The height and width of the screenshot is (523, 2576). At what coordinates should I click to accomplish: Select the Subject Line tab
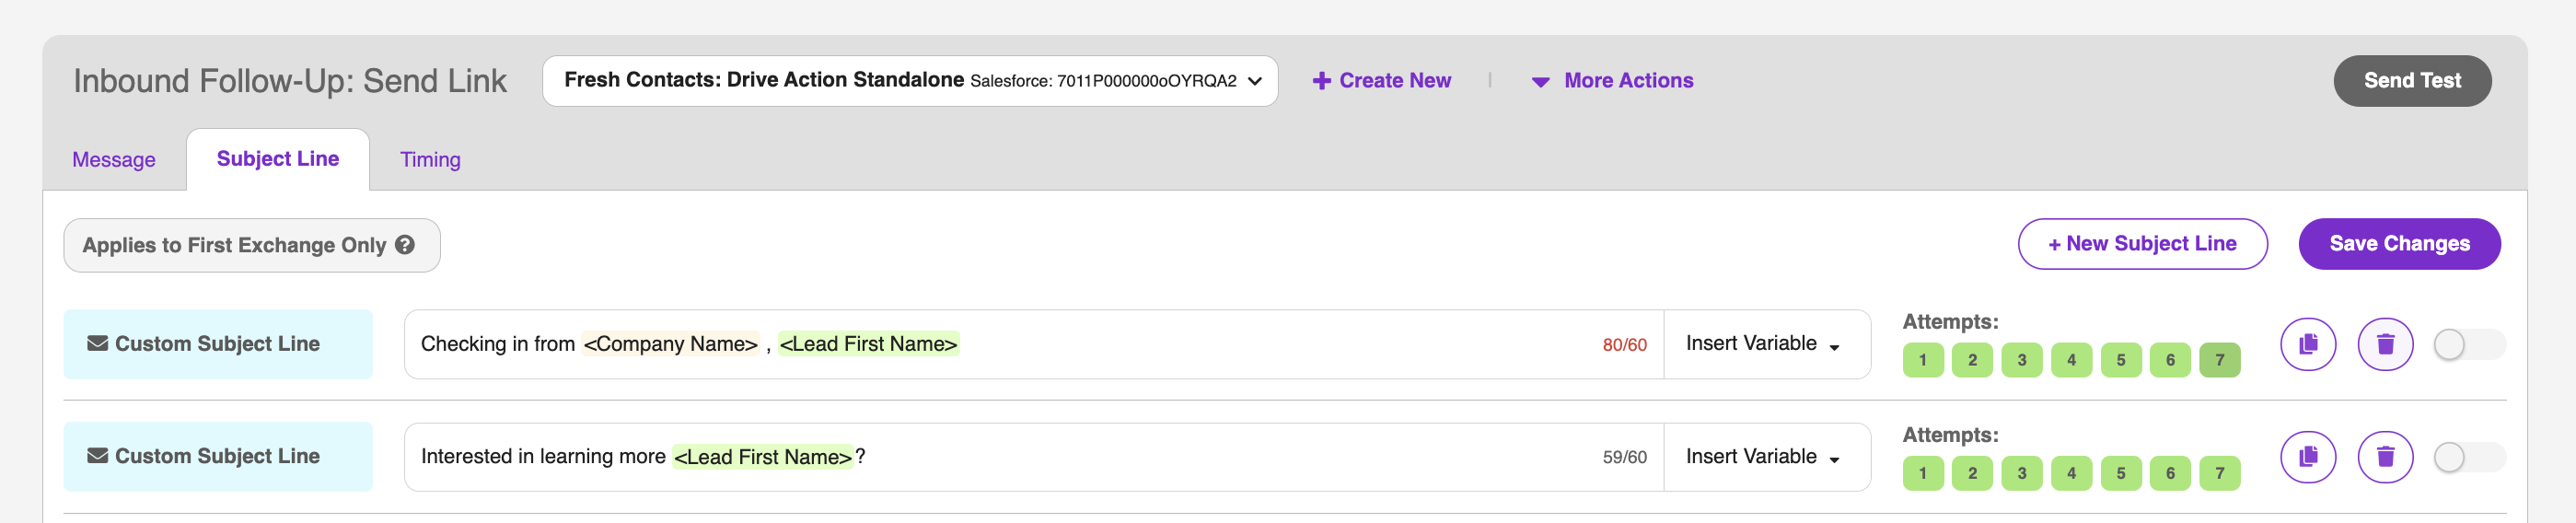tap(278, 159)
